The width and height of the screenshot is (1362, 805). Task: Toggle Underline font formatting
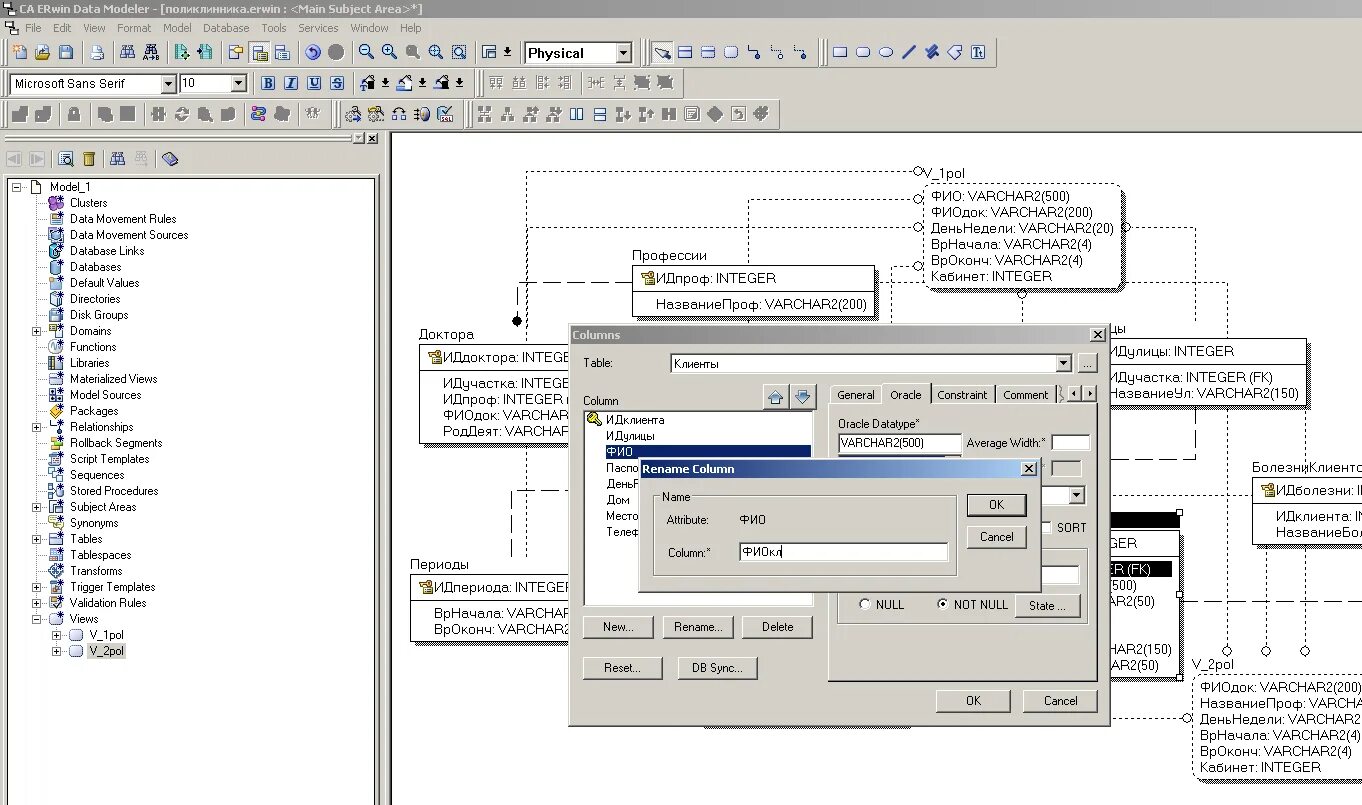(x=314, y=83)
